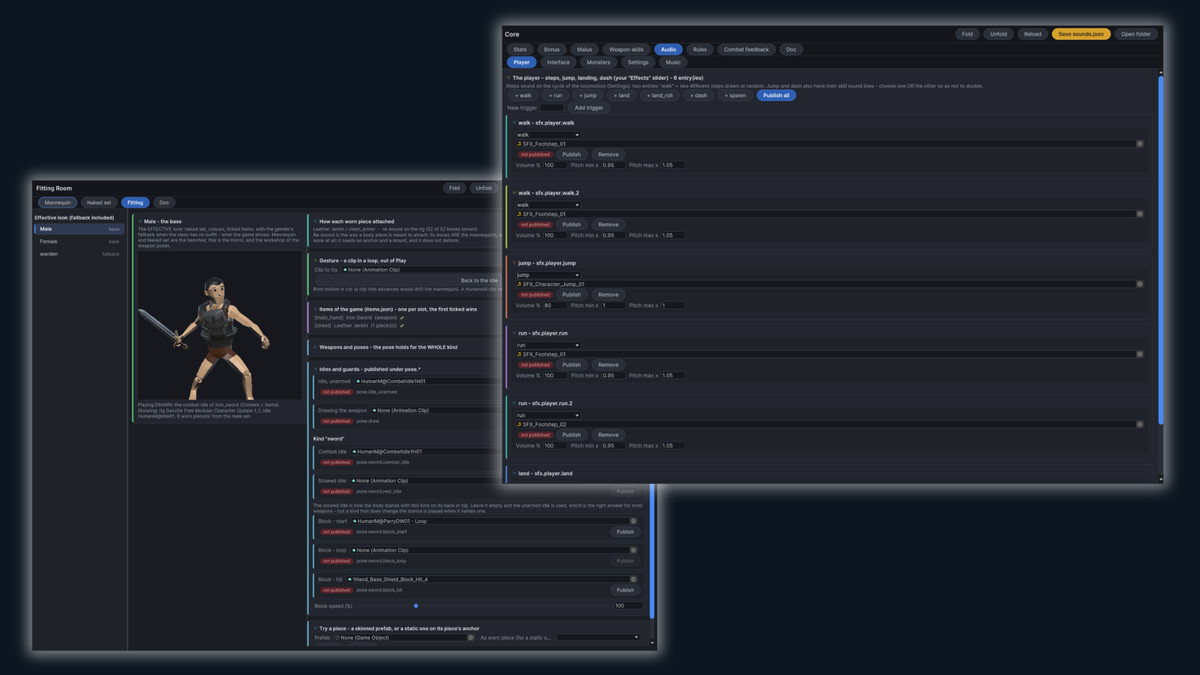Click animation clip icon beside HumanM@ParryDW01 - Loop
Screen dimensions: 1200x675
coord(353,521)
